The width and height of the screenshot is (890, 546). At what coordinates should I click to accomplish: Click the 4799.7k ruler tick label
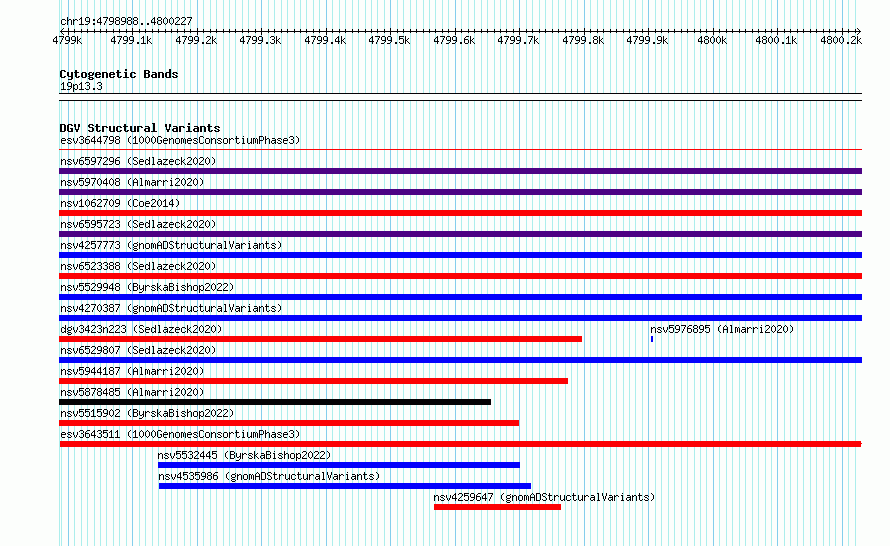[518, 40]
